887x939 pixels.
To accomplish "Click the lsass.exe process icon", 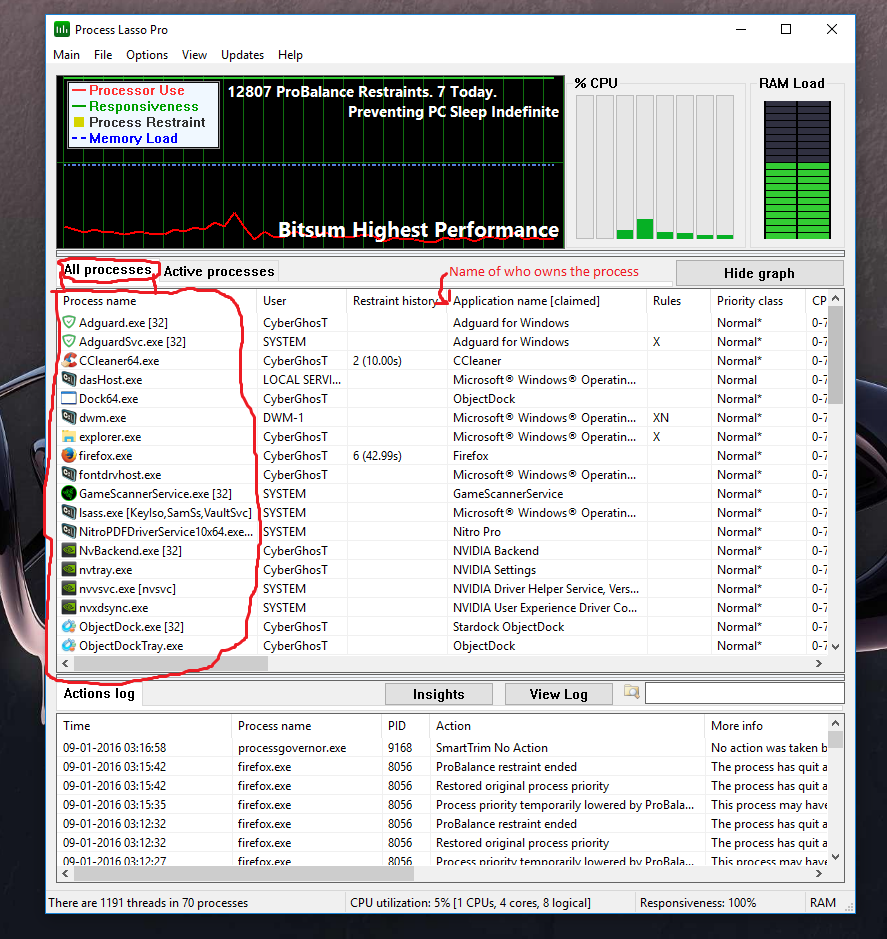I will 69,513.
